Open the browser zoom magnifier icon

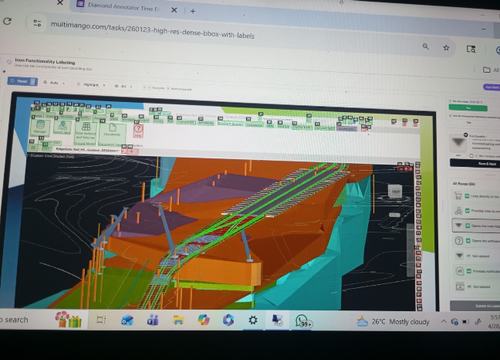tap(426, 46)
